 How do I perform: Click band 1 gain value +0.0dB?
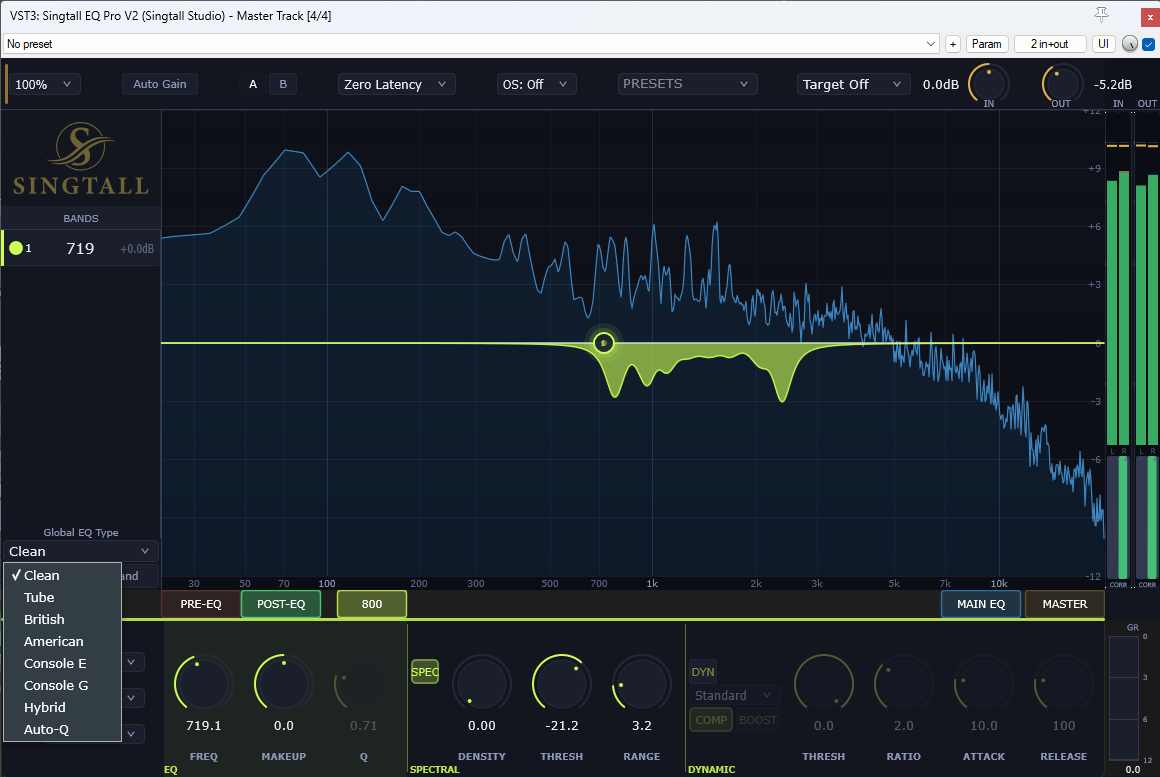[137, 249]
